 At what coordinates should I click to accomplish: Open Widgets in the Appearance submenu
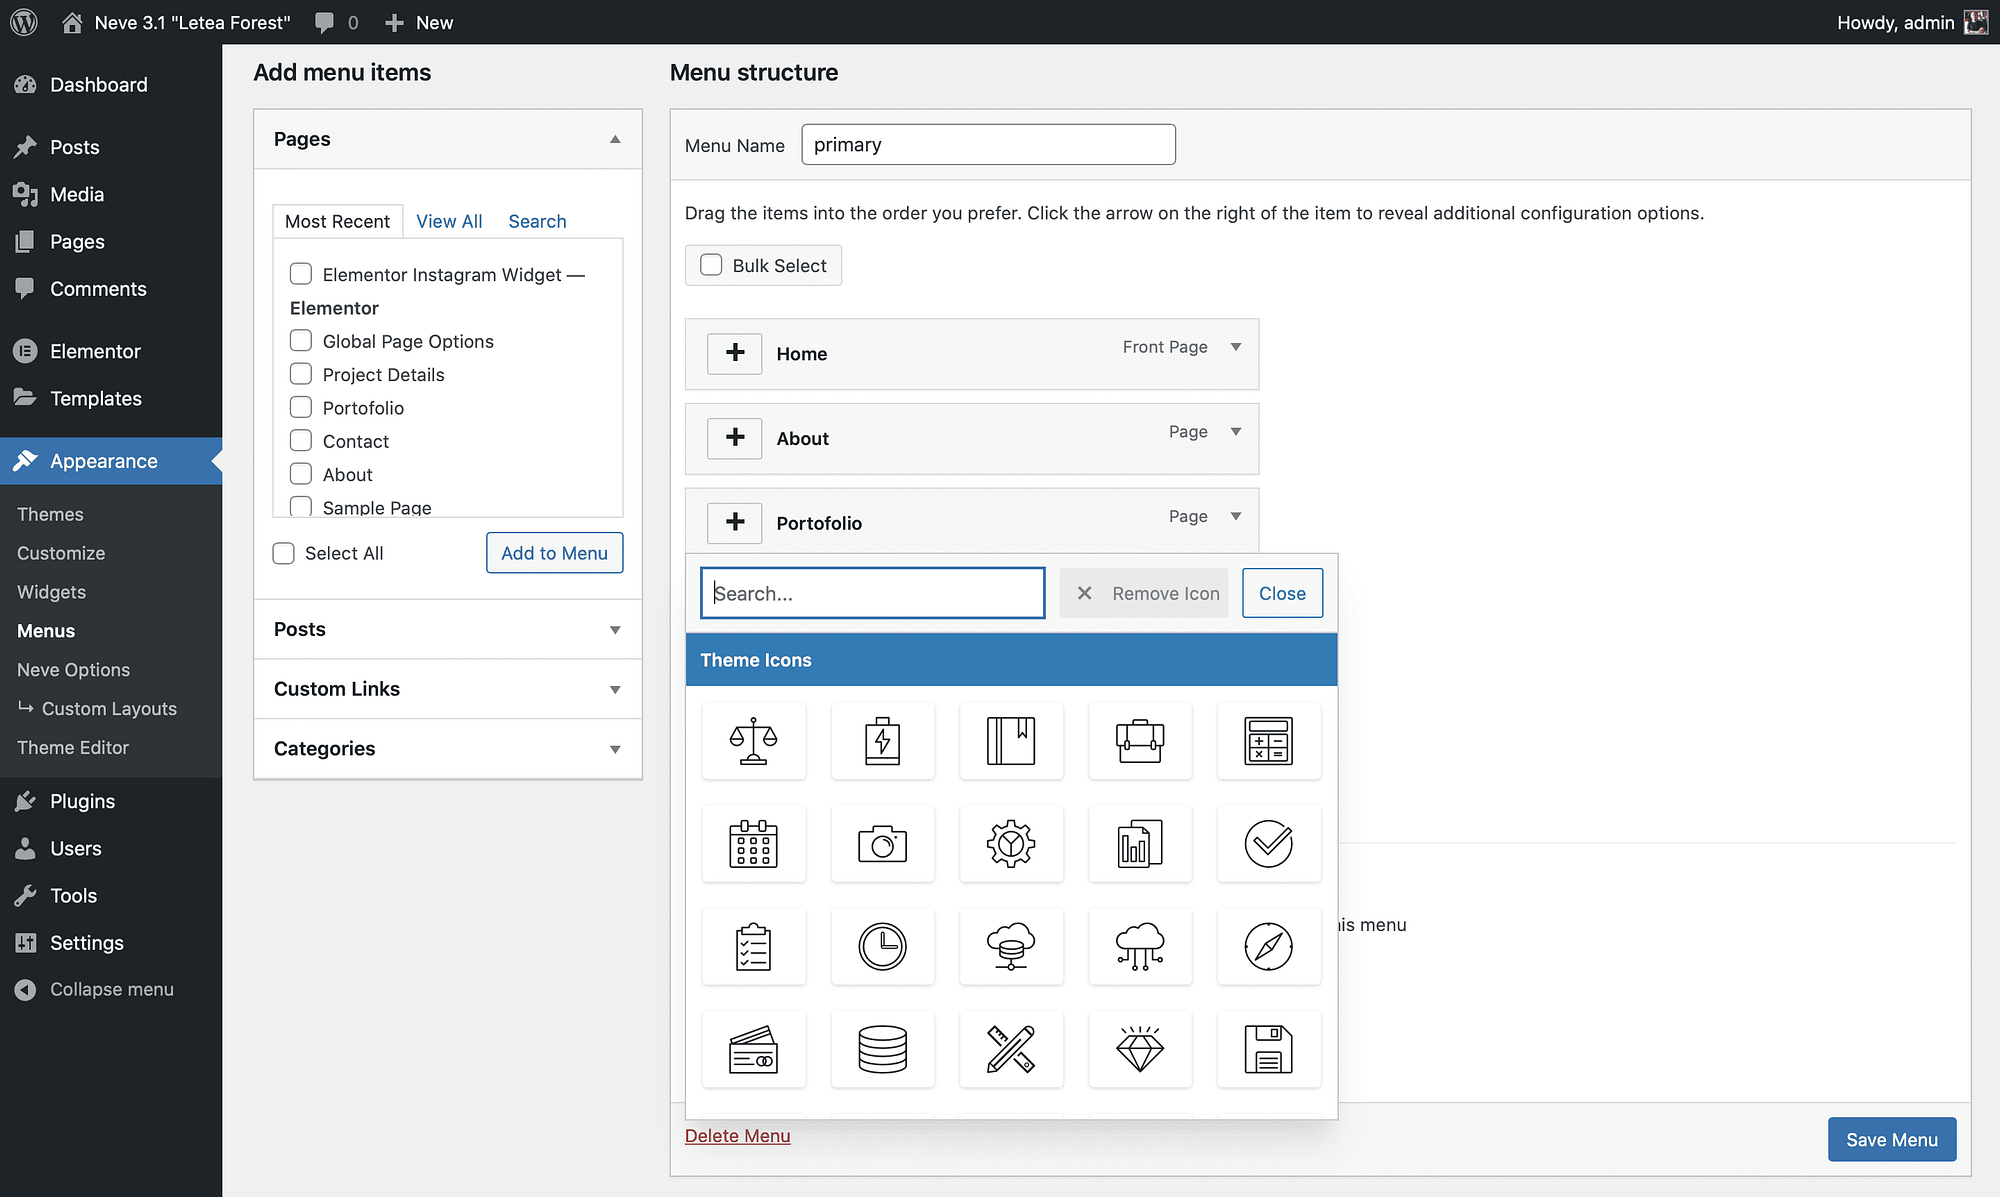(x=51, y=592)
